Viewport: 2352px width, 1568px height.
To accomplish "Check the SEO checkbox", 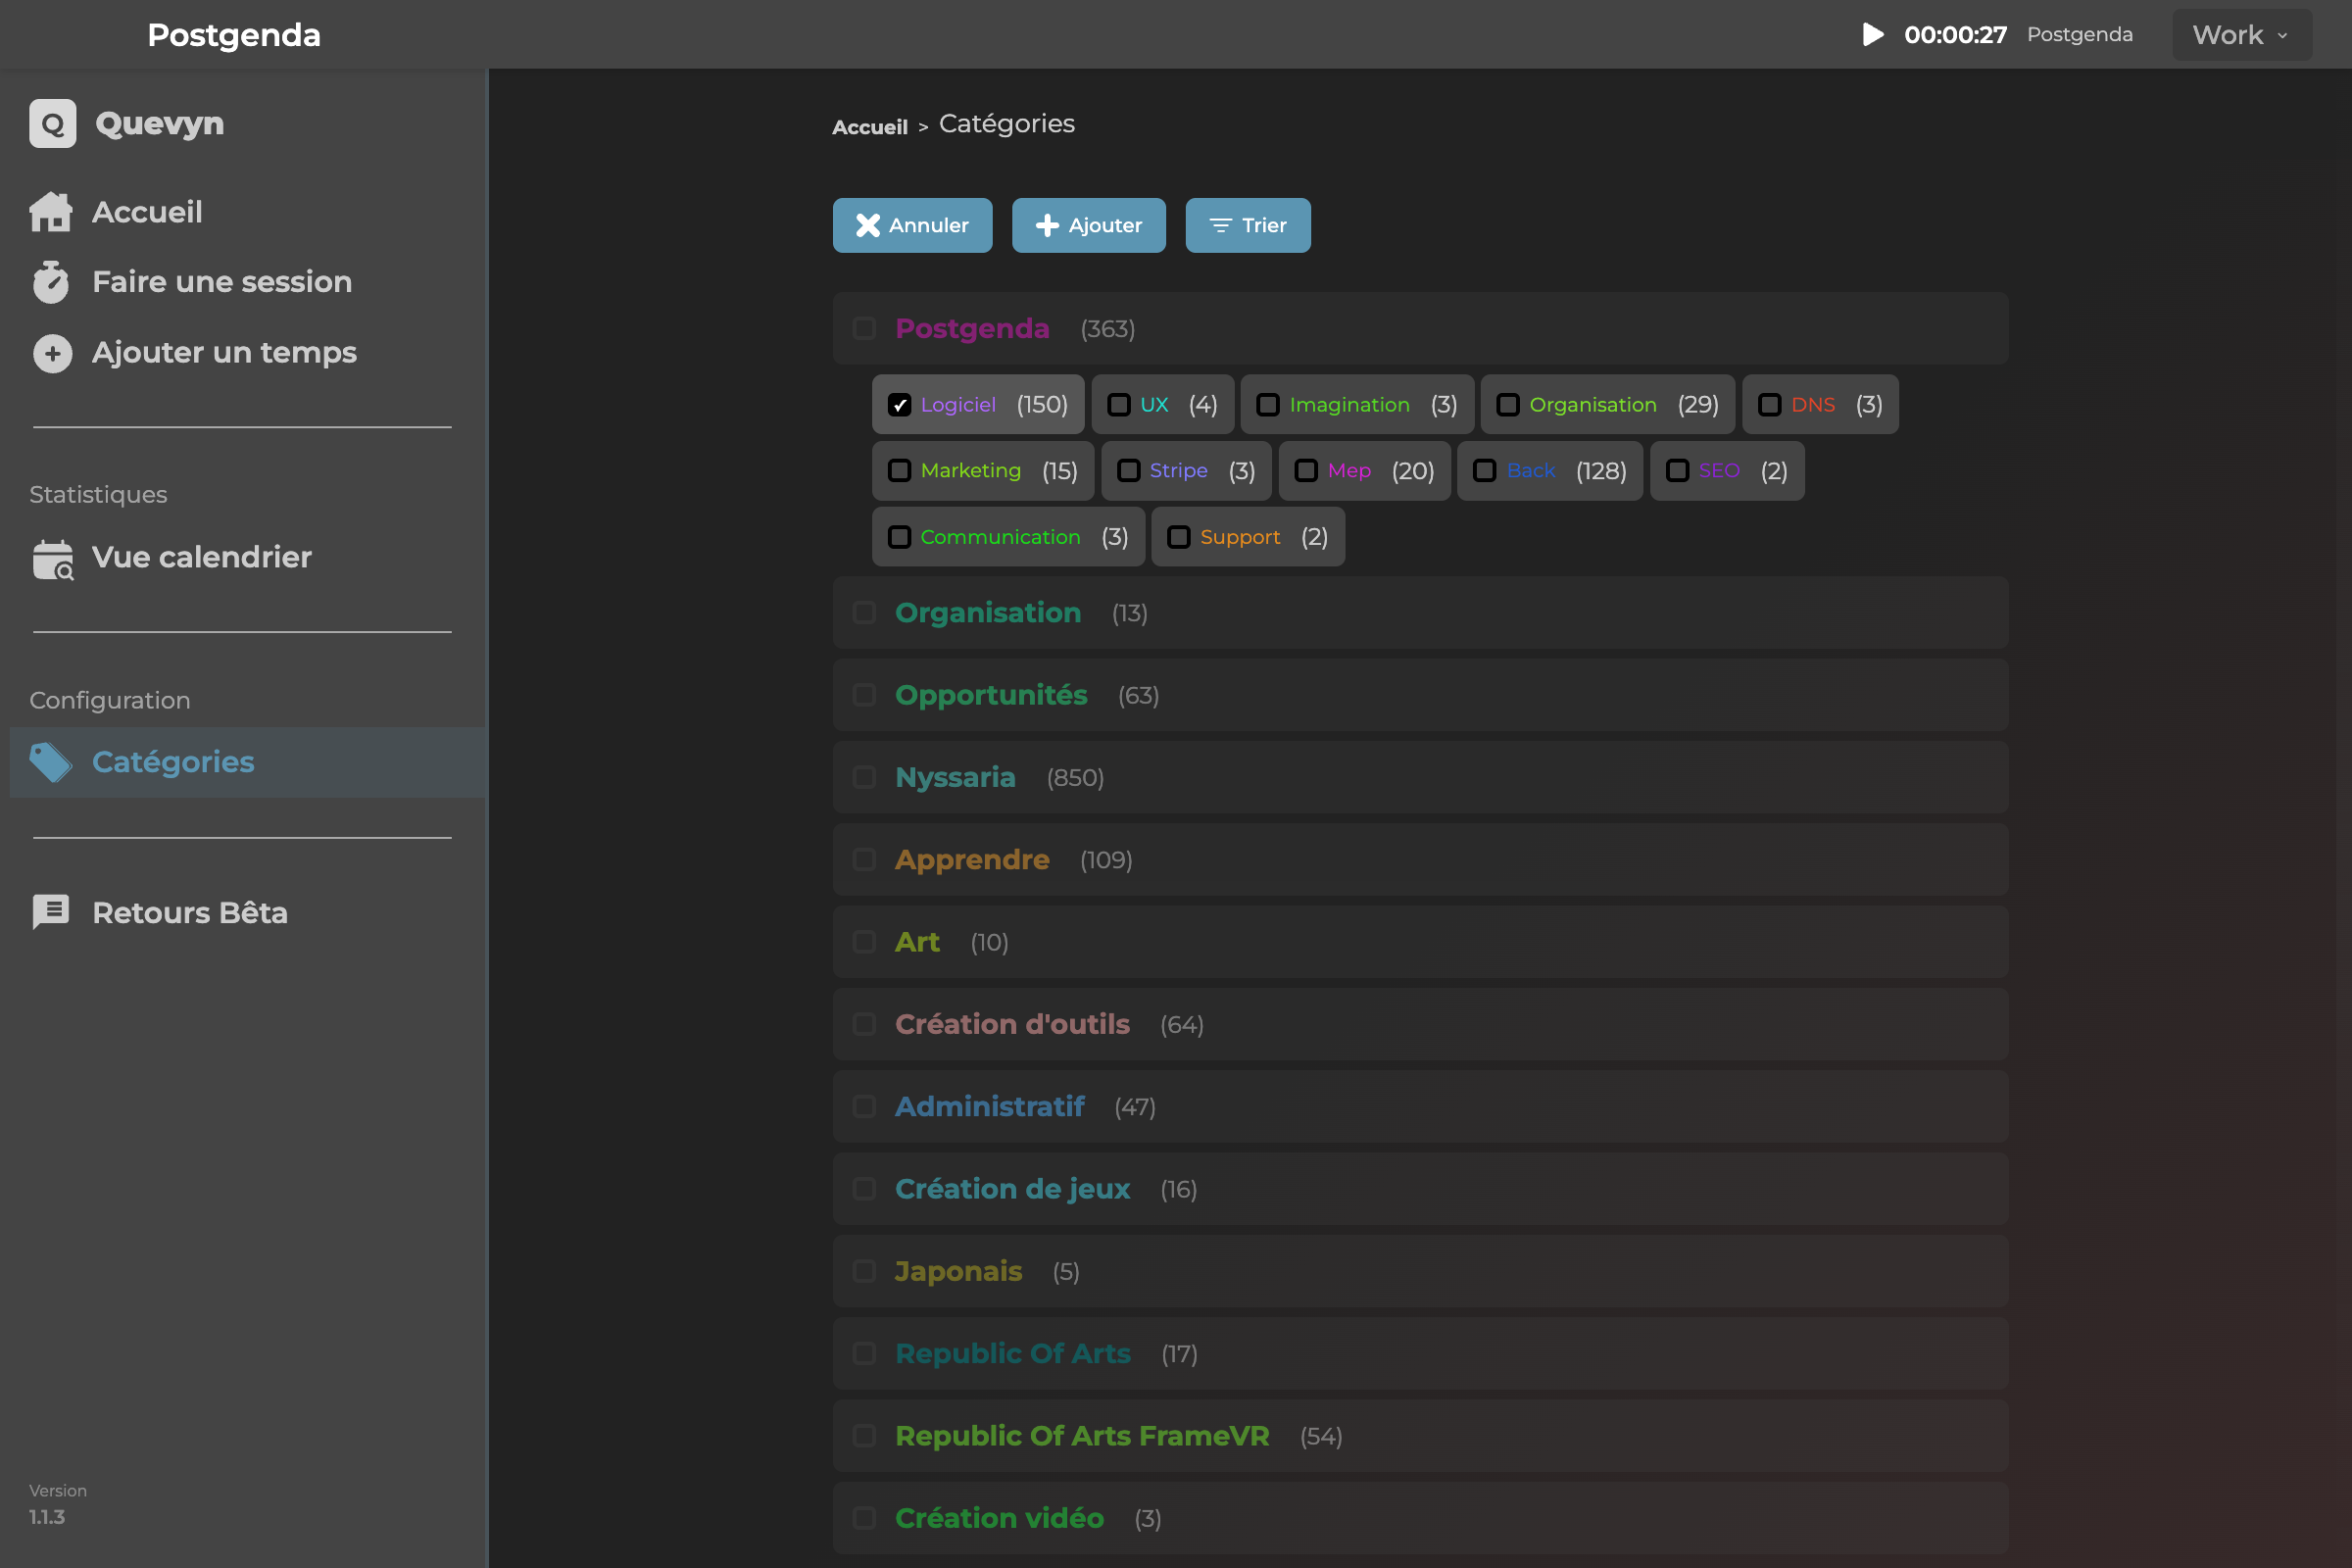I will 1678,471.
